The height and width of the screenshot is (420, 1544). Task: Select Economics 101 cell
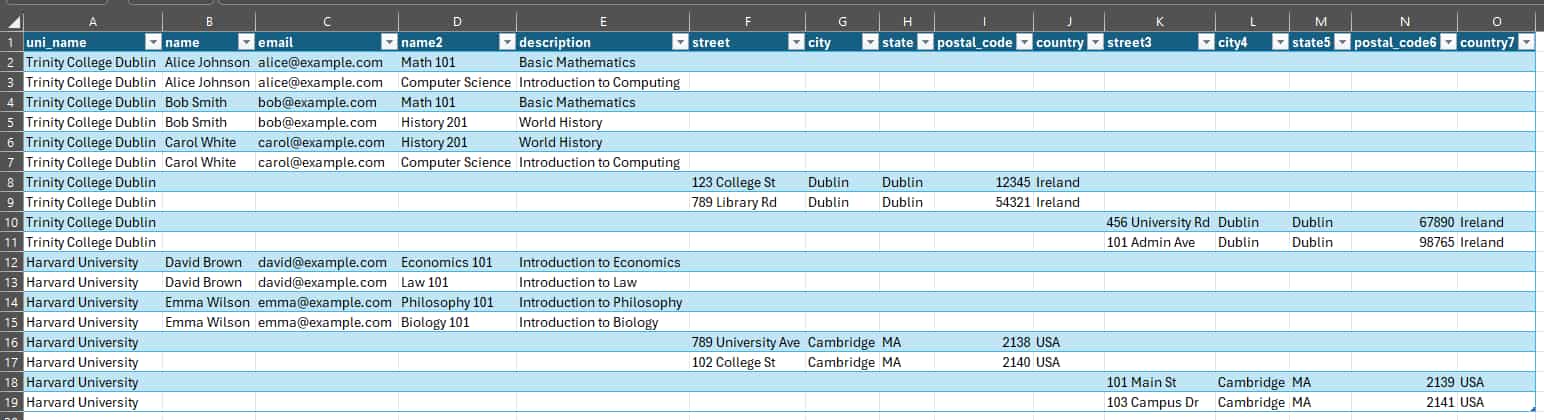[x=457, y=262]
